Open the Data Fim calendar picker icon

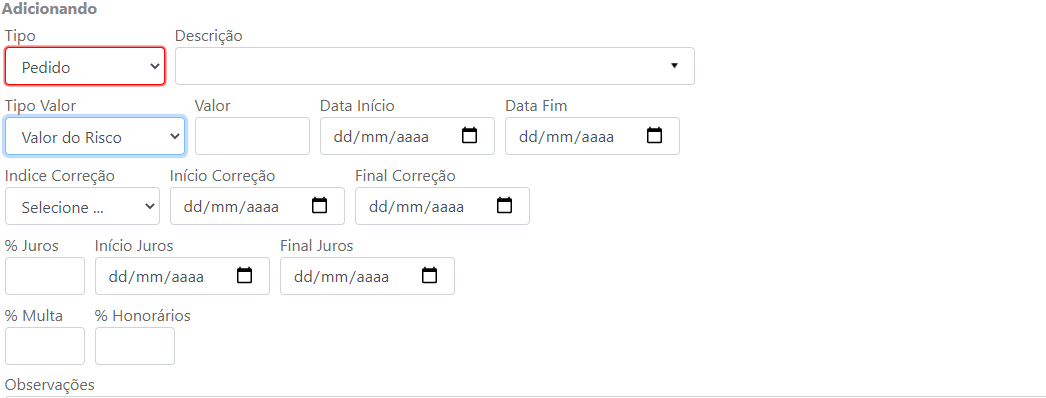click(x=654, y=136)
